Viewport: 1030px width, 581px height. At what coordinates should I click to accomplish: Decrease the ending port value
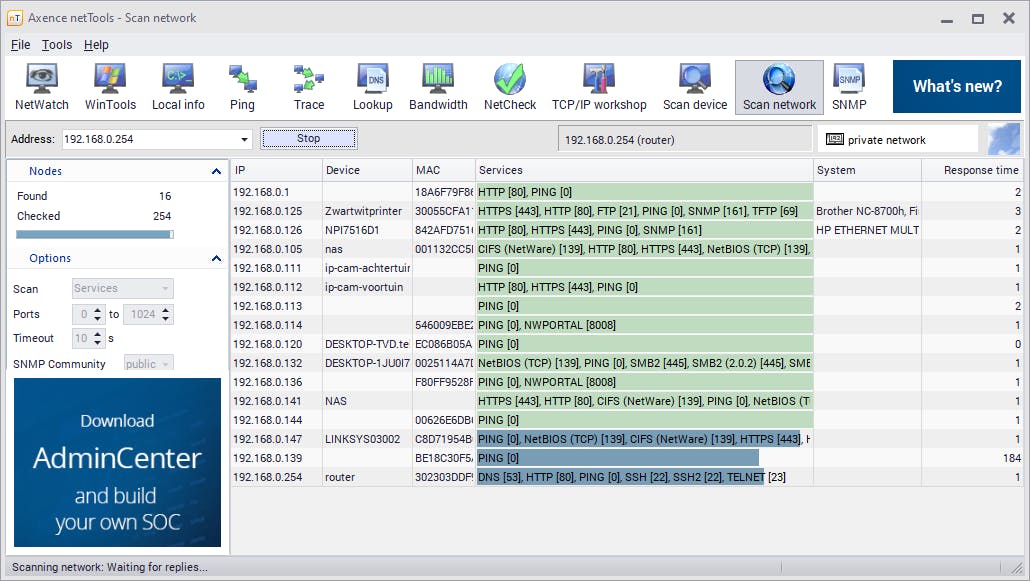(x=166, y=319)
